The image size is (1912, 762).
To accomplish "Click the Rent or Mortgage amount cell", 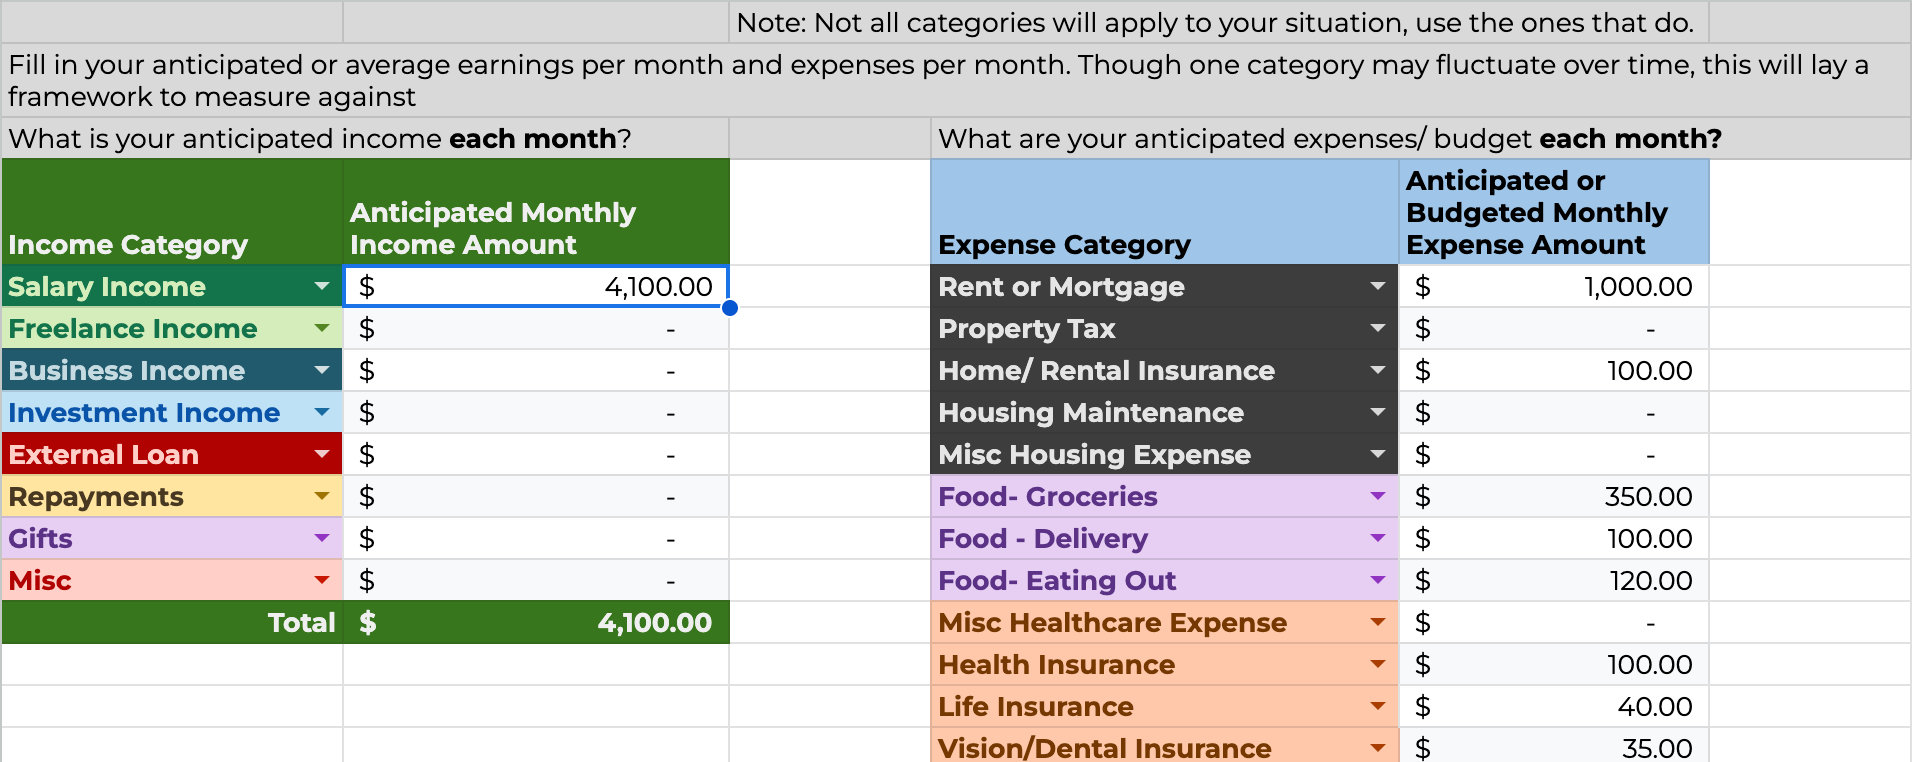I will coord(1553,287).
